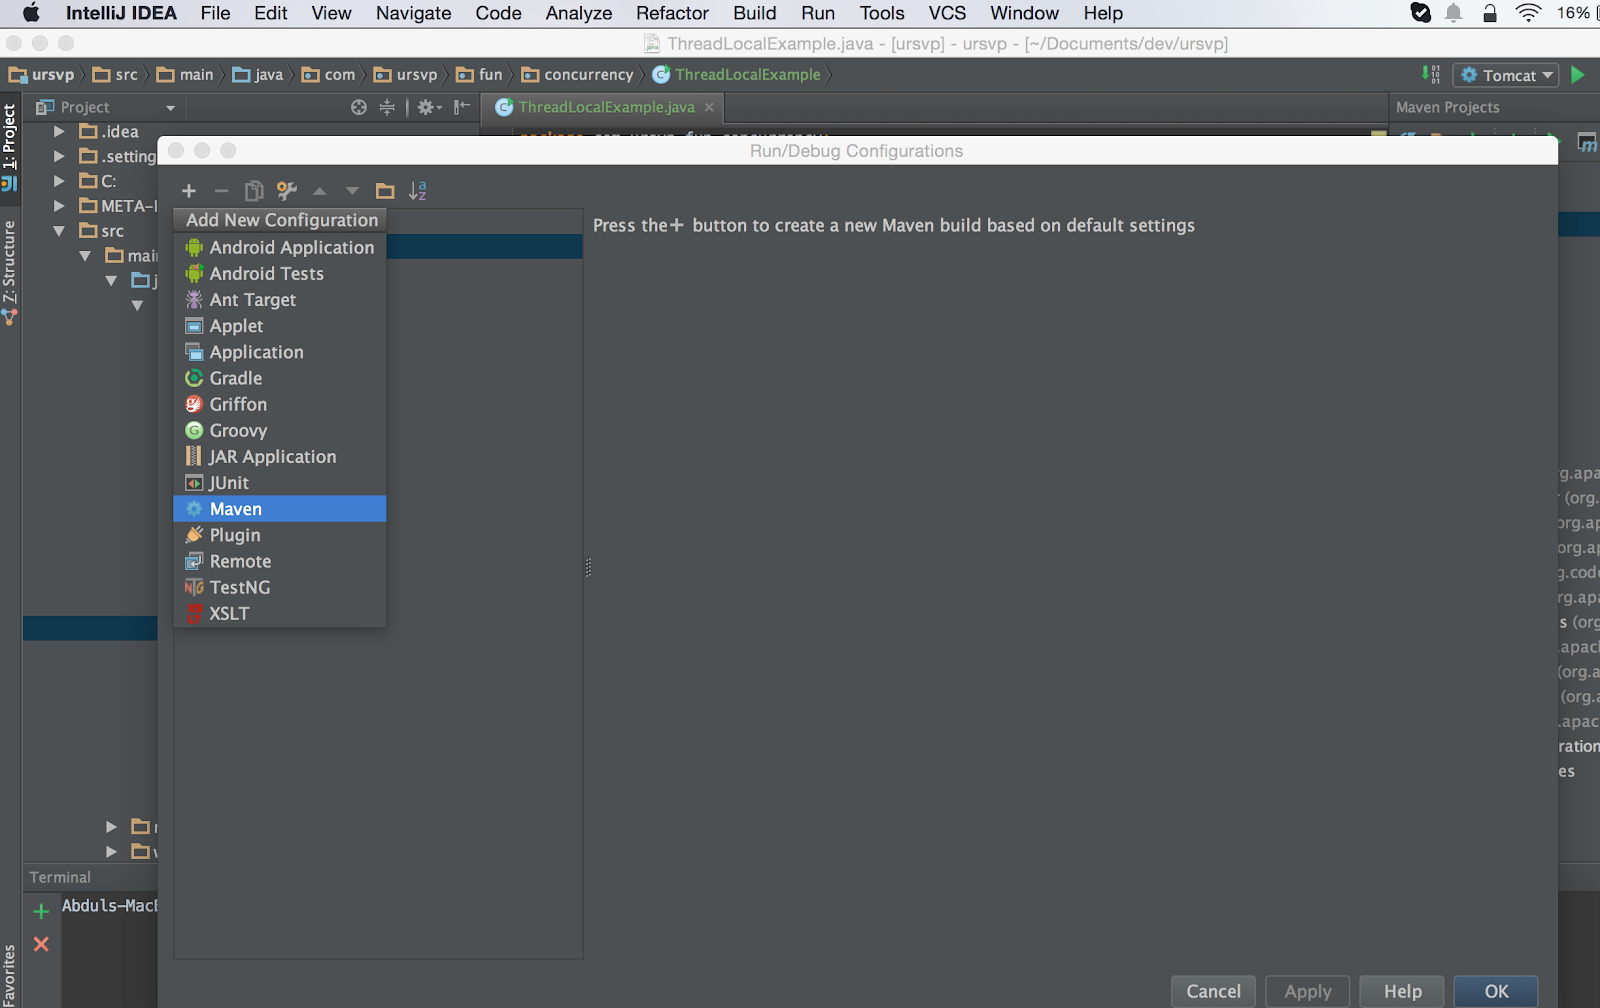Select Gradle configuration type

280,378
